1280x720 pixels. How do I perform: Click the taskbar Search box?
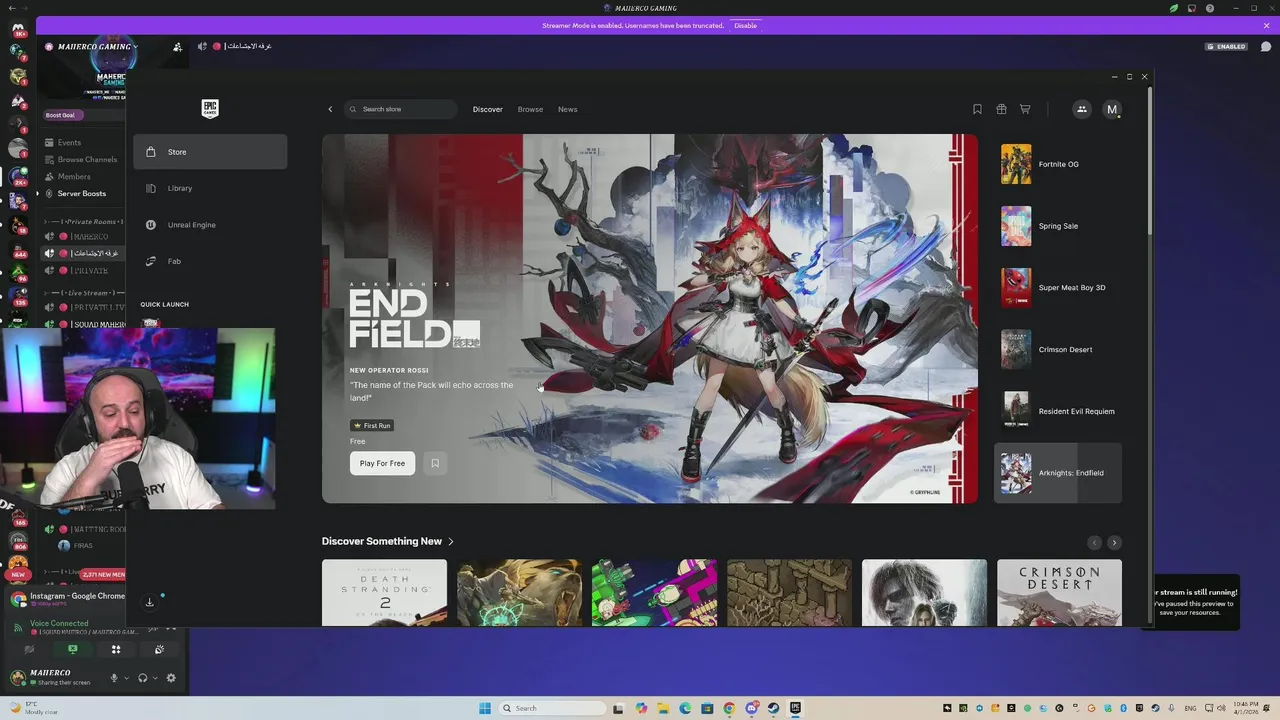click(552, 708)
